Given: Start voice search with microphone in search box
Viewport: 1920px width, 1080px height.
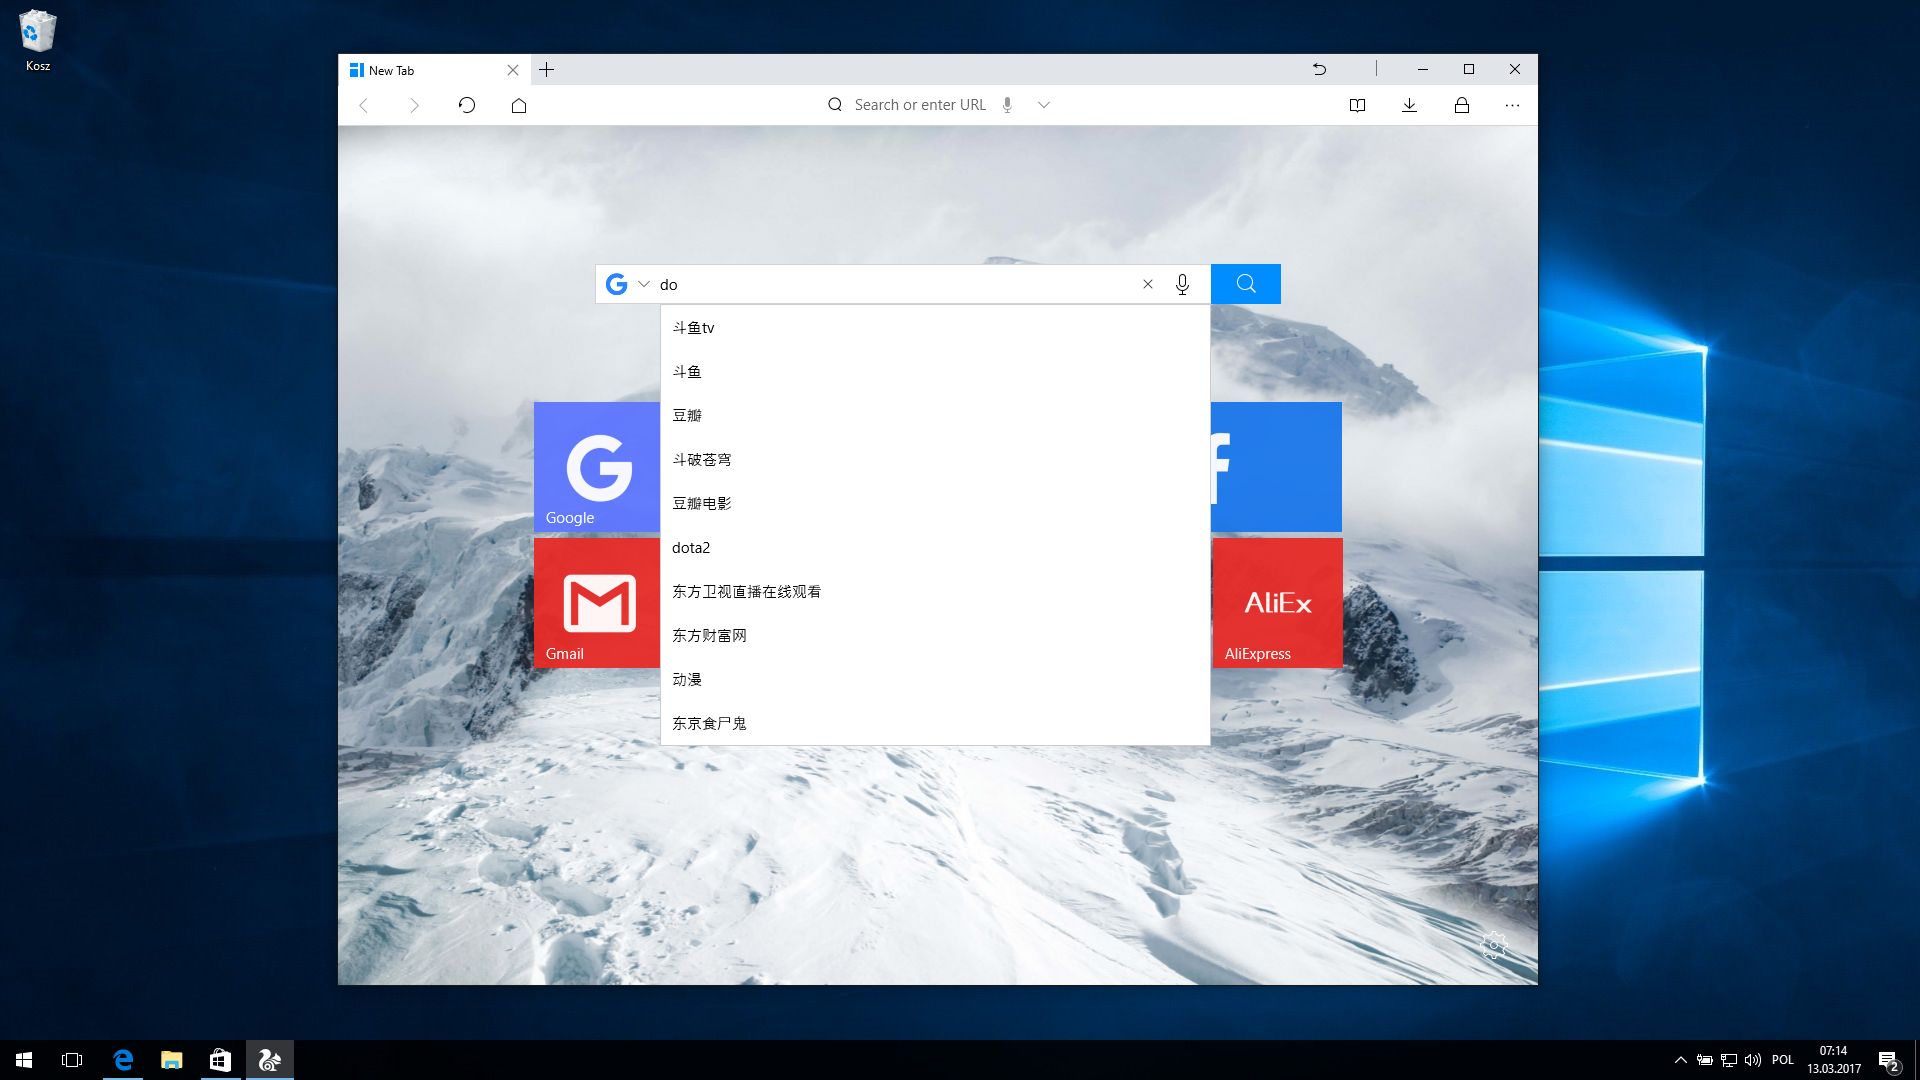Looking at the screenshot, I should [1182, 284].
